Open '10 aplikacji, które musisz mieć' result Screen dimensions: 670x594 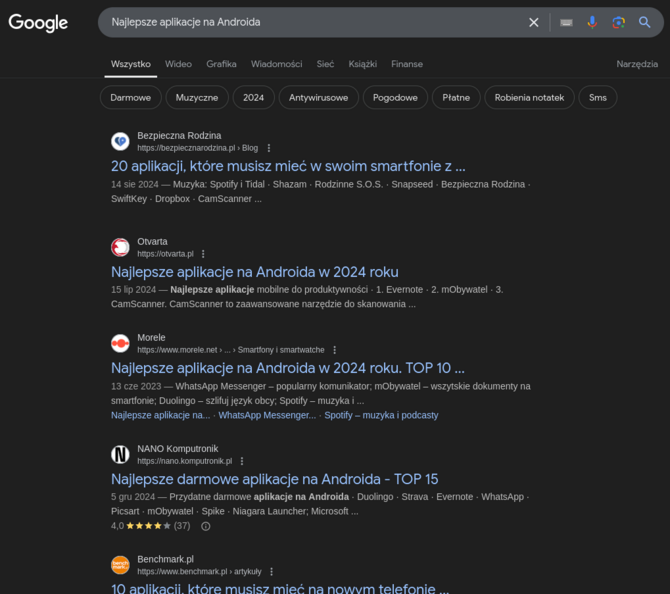click(280, 588)
